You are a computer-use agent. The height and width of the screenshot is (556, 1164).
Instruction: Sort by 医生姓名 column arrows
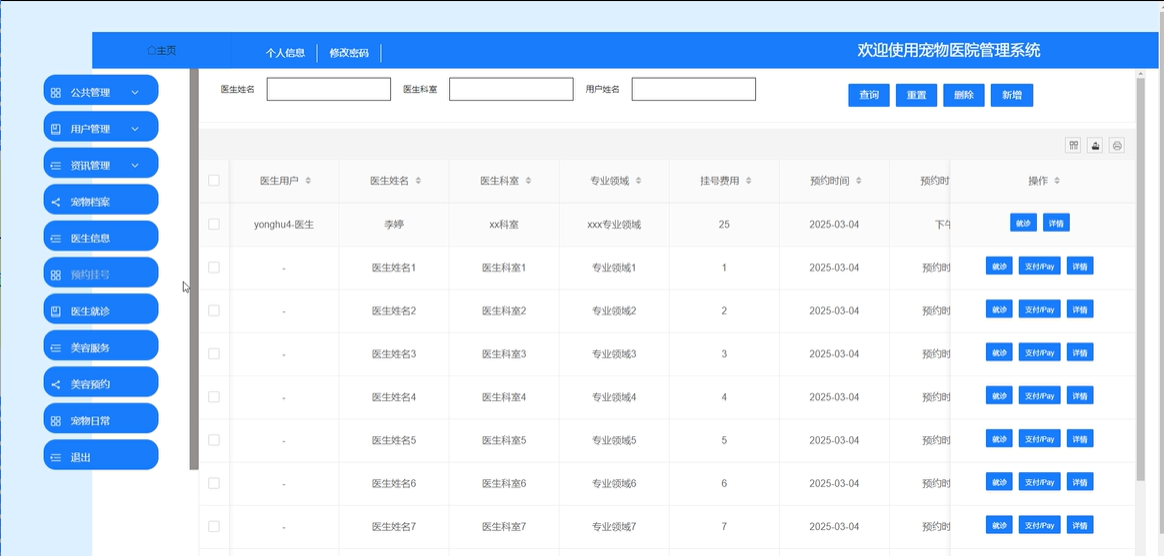point(418,181)
